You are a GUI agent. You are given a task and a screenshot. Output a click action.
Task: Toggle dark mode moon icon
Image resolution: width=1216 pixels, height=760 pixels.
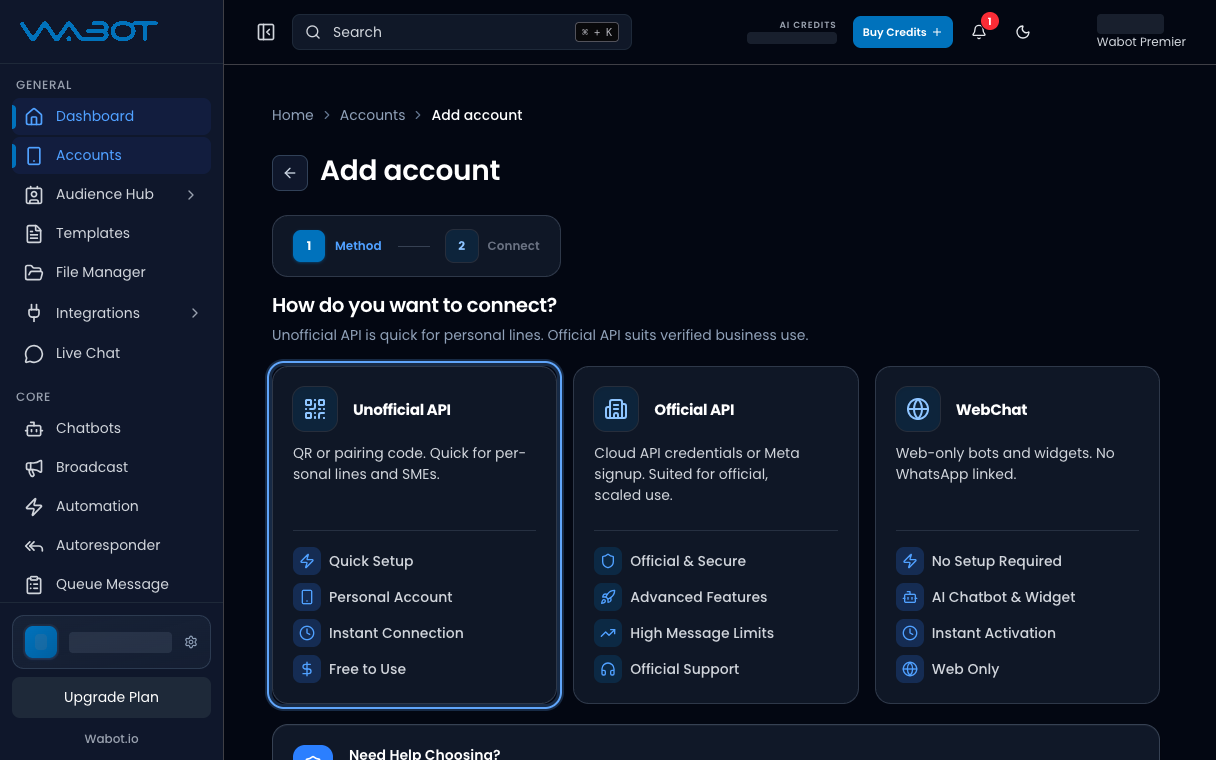coord(1023,32)
